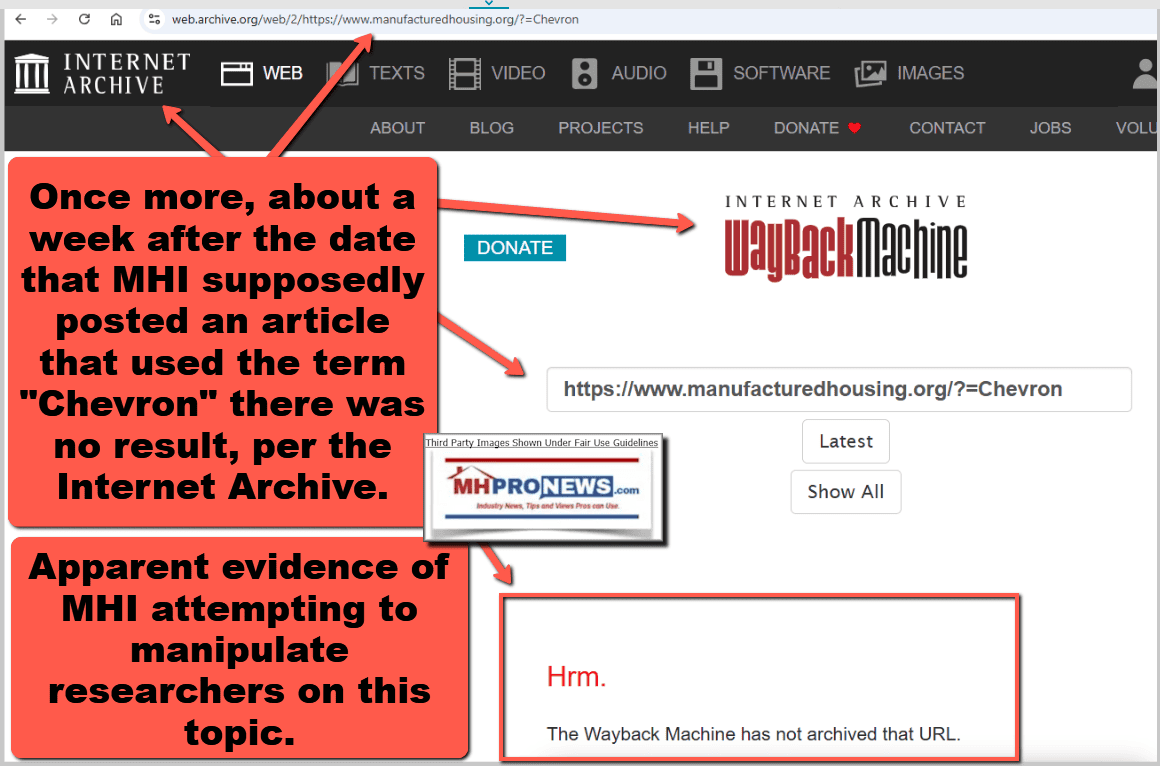The image size is (1160, 766).
Task: Open the WEB media tab
Action: point(283,73)
